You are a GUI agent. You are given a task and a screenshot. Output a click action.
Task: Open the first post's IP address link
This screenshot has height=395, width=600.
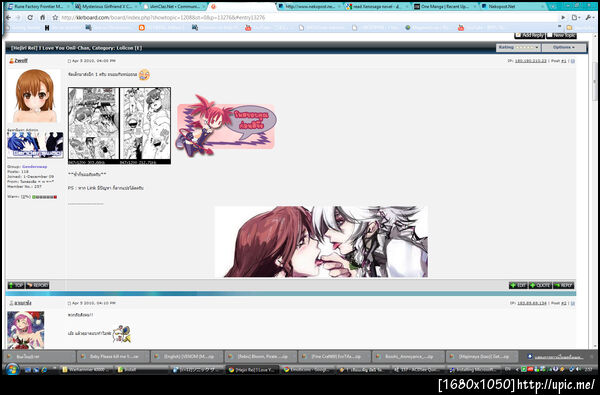[x=531, y=61]
